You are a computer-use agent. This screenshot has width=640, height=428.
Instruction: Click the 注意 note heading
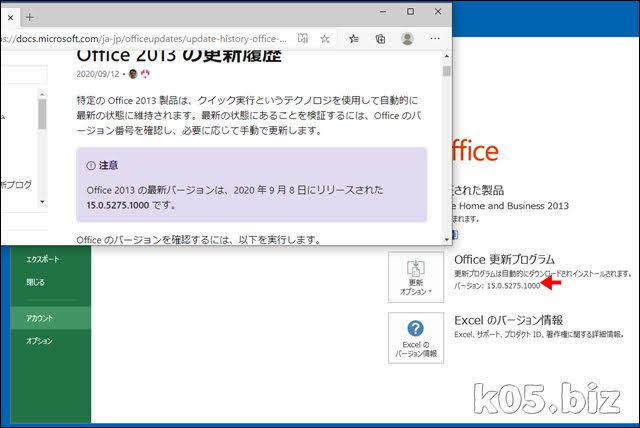pyautogui.click(x=108, y=165)
